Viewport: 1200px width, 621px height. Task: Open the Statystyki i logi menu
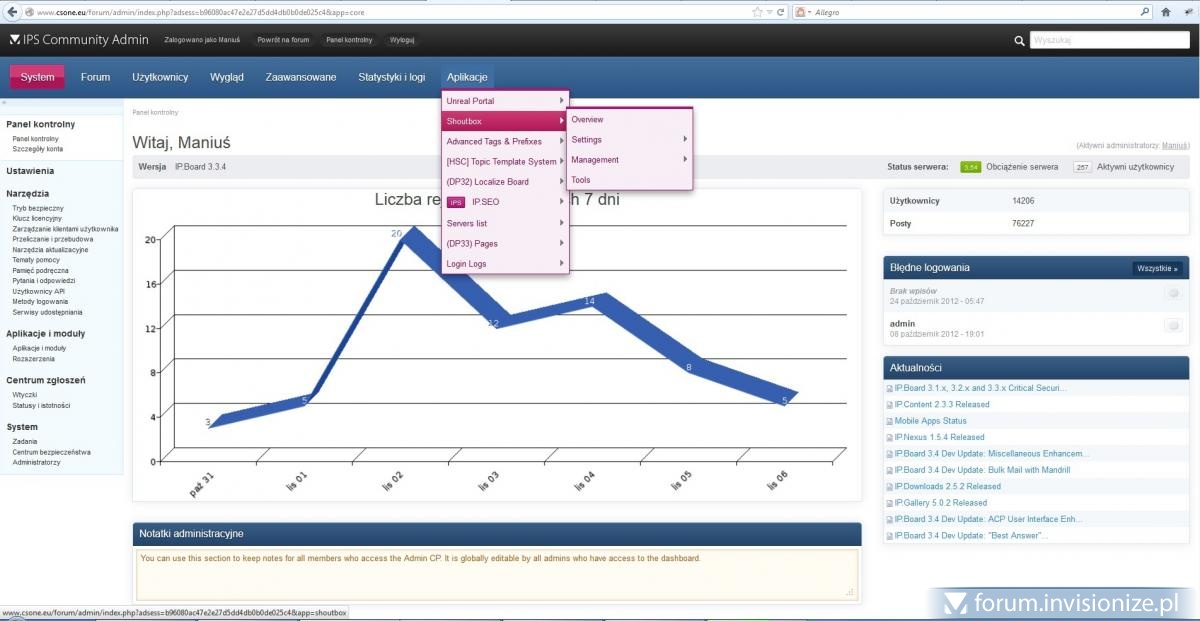pyautogui.click(x=391, y=77)
